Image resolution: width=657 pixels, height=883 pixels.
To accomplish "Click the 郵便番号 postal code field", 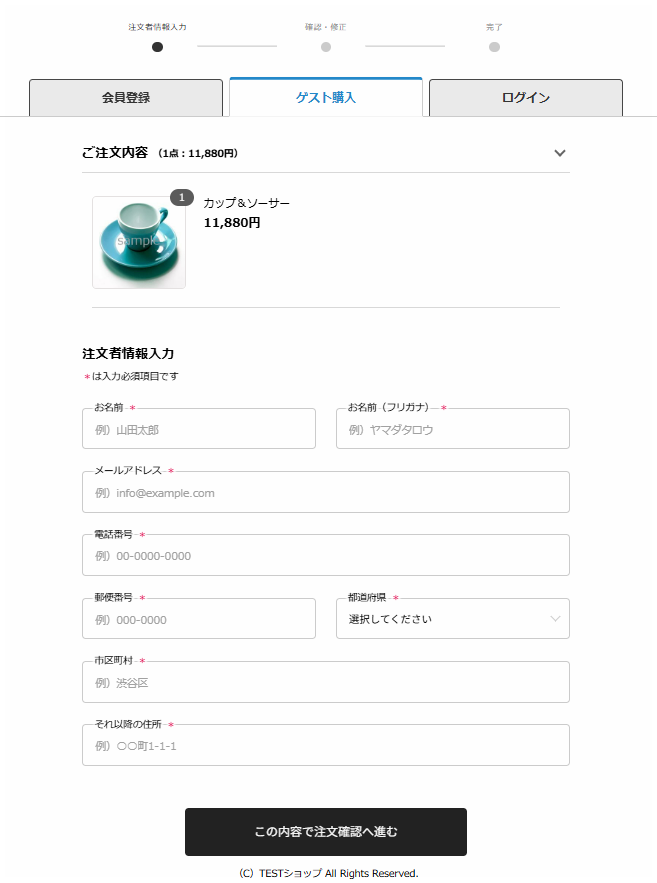I will 199,618.
